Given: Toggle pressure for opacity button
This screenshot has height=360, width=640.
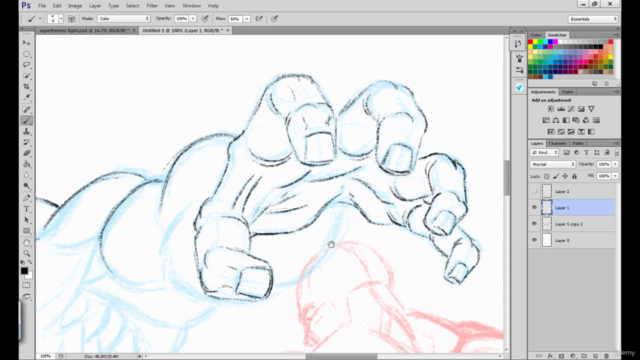Looking at the screenshot, I should (x=205, y=19).
